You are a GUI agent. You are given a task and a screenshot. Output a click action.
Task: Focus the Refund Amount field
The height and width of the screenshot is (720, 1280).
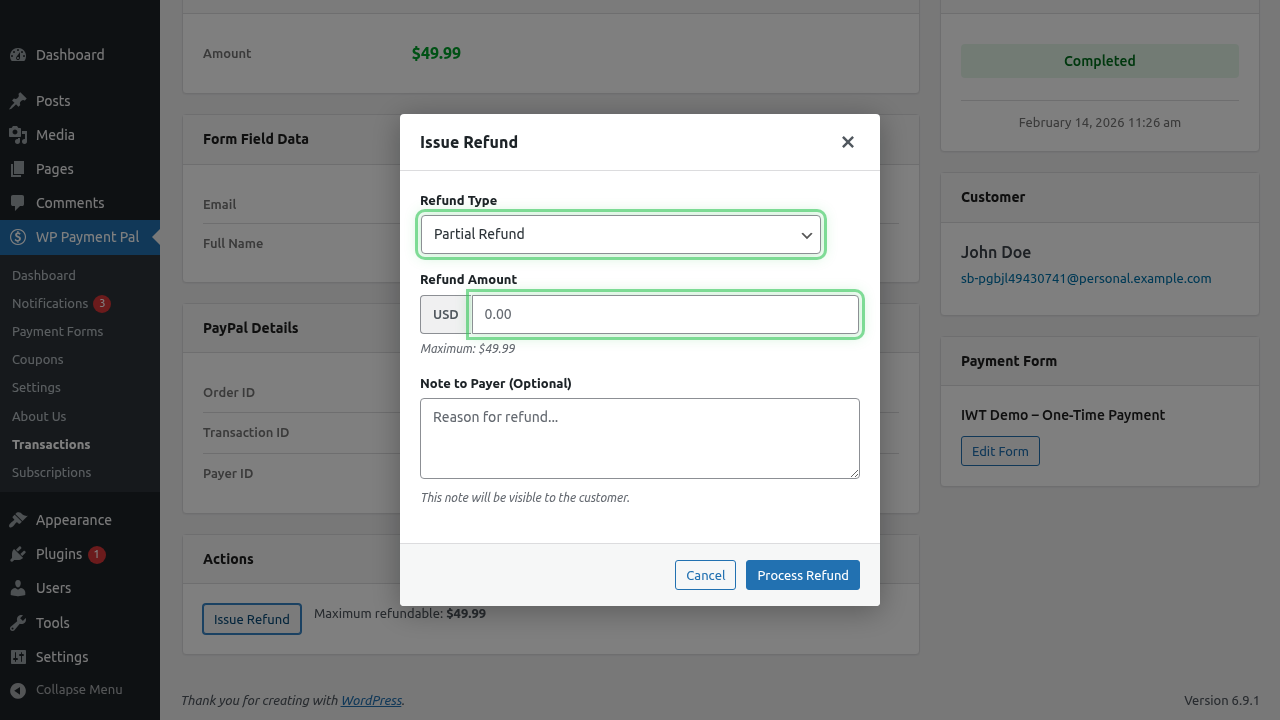tap(665, 313)
